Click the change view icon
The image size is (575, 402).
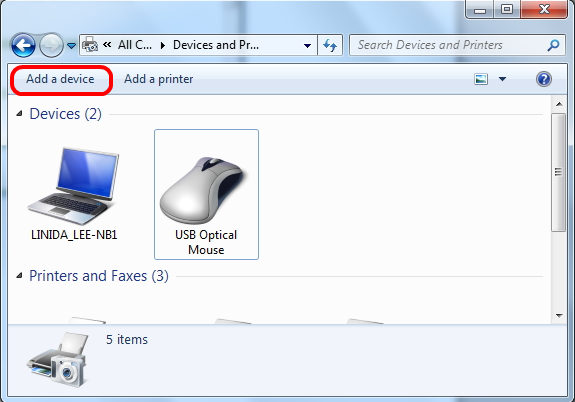click(481, 79)
